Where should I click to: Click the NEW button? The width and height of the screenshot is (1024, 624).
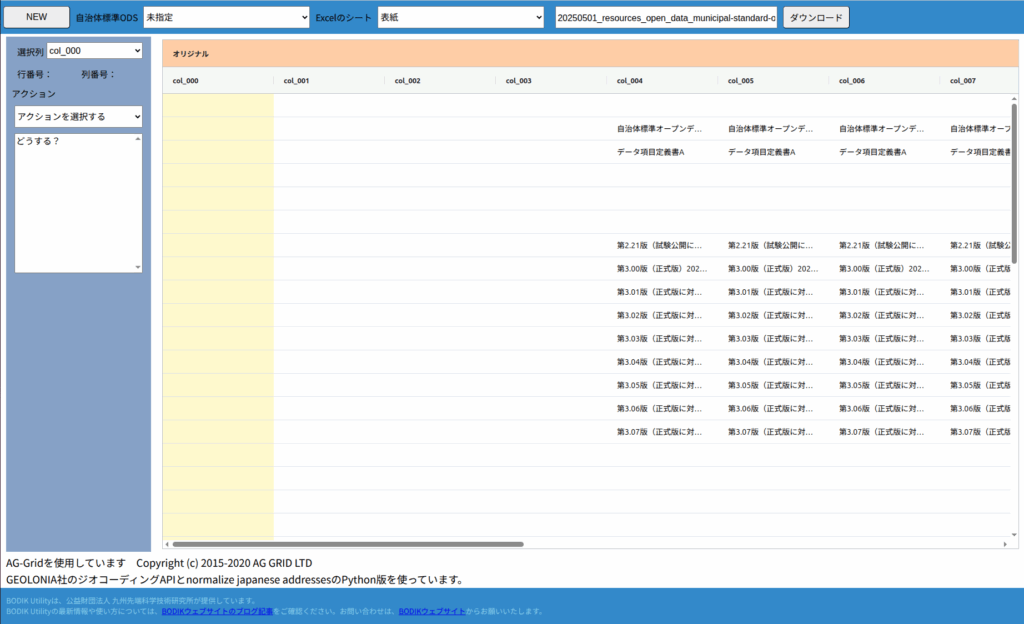tap(36, 17)
